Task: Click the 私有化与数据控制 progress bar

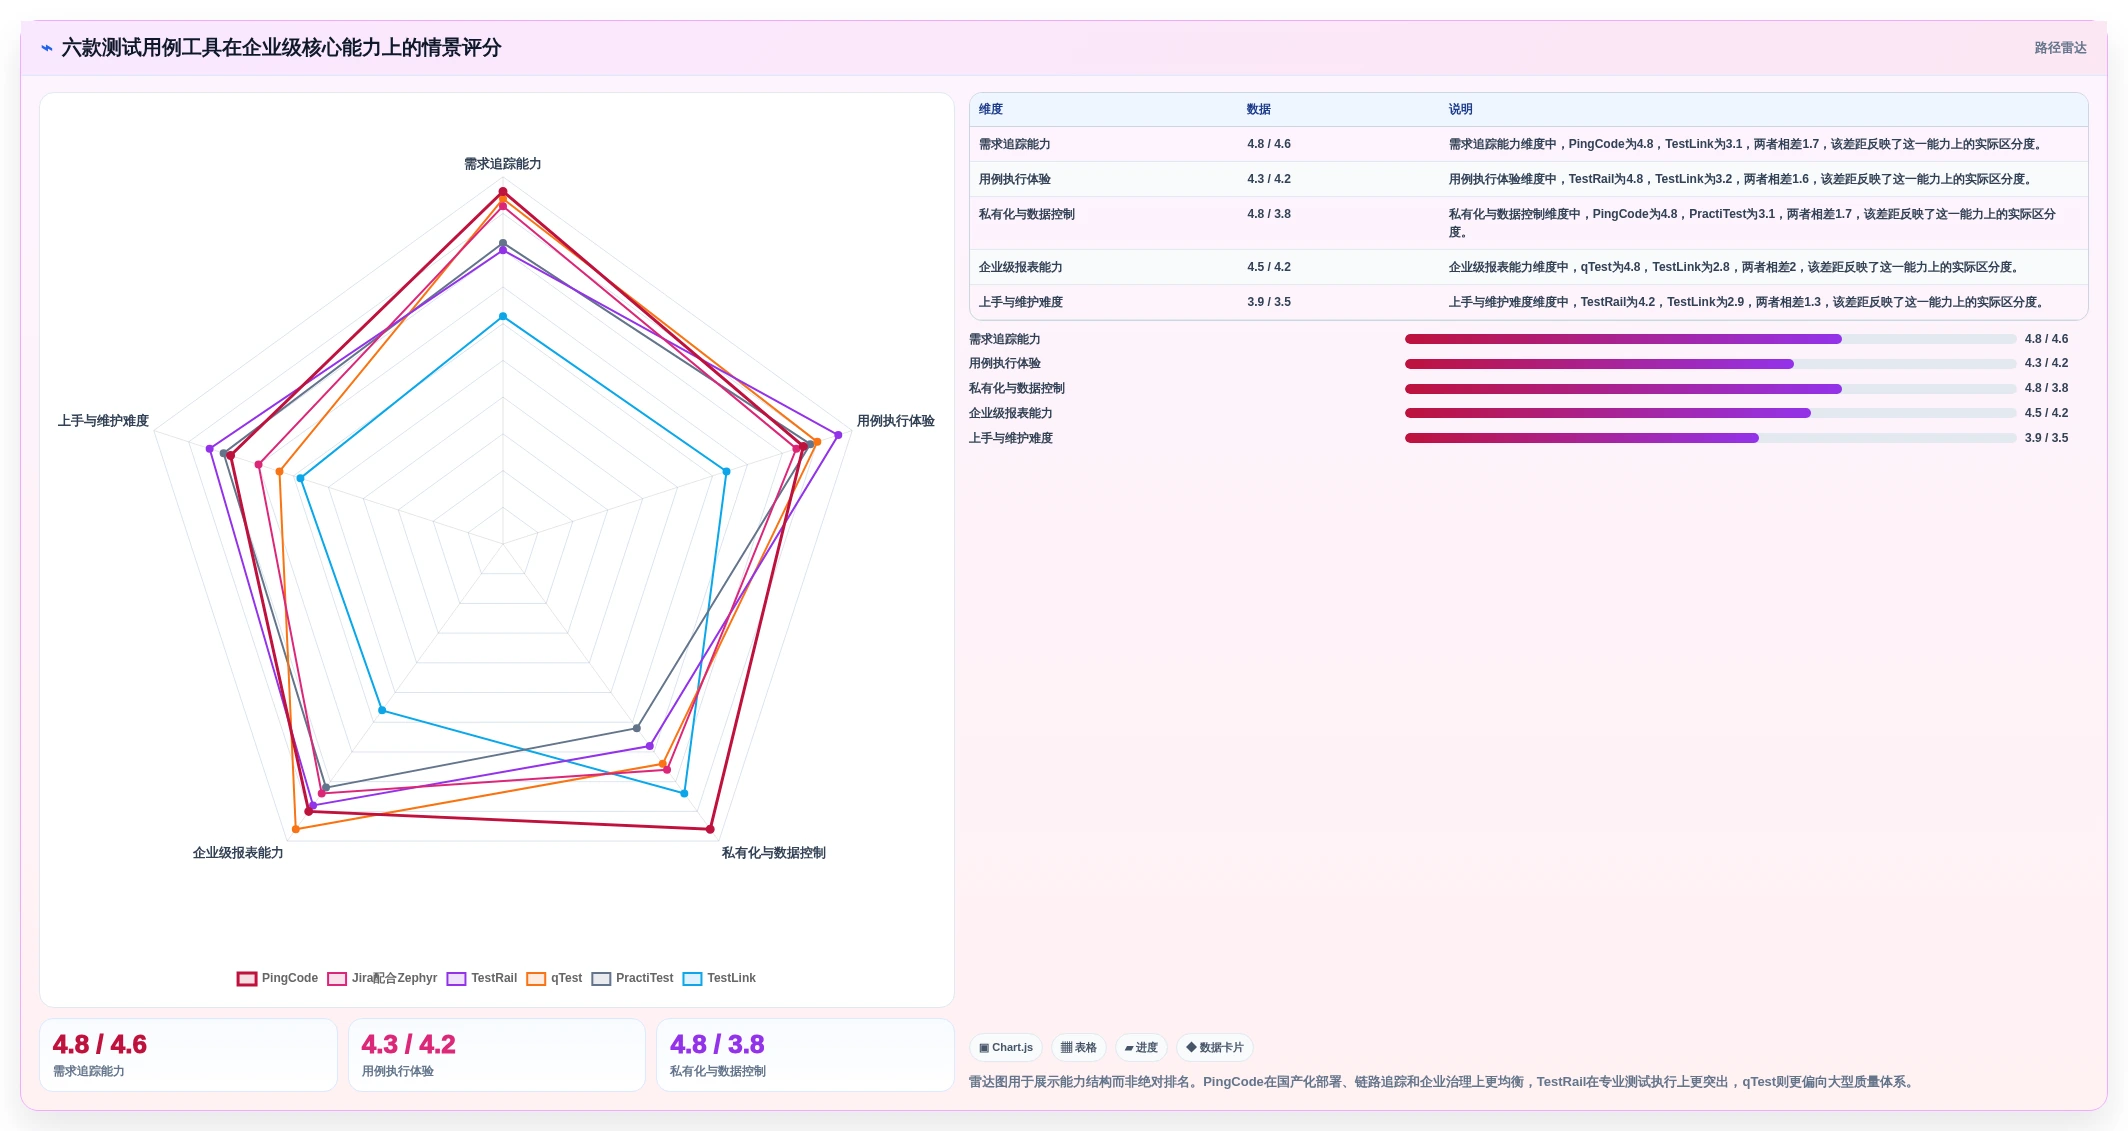Action: coord(1710,389)
